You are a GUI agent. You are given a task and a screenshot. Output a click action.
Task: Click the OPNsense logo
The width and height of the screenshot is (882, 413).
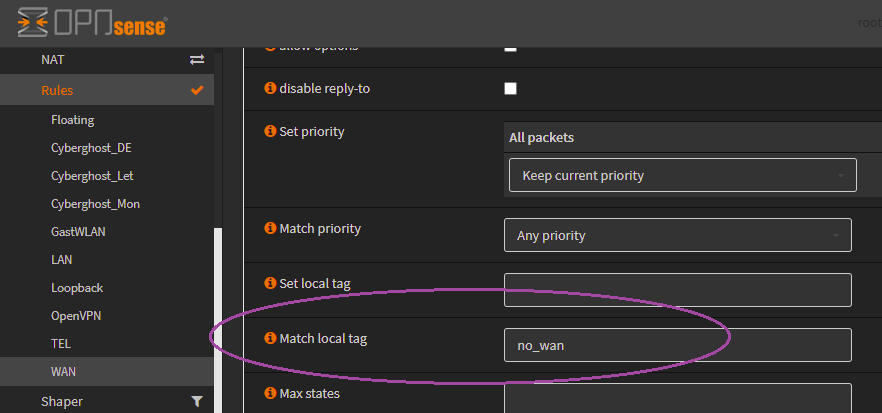click(x=92, y=22)
